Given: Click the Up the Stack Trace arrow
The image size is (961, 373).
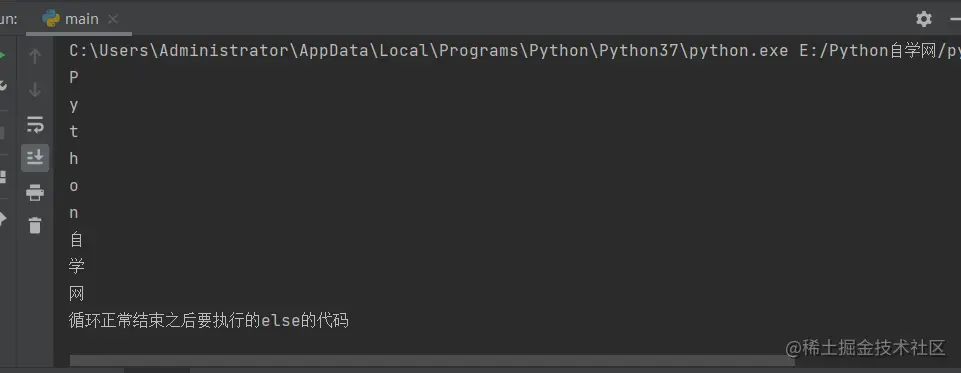Looking at the screenshot, I should pos(35,56).
